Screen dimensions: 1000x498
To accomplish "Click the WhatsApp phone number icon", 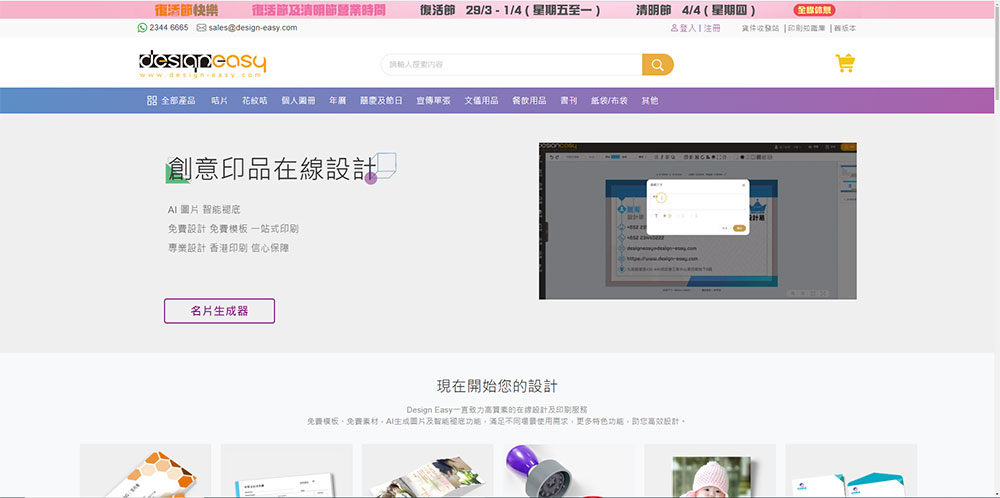I will (x=142, y=28).
